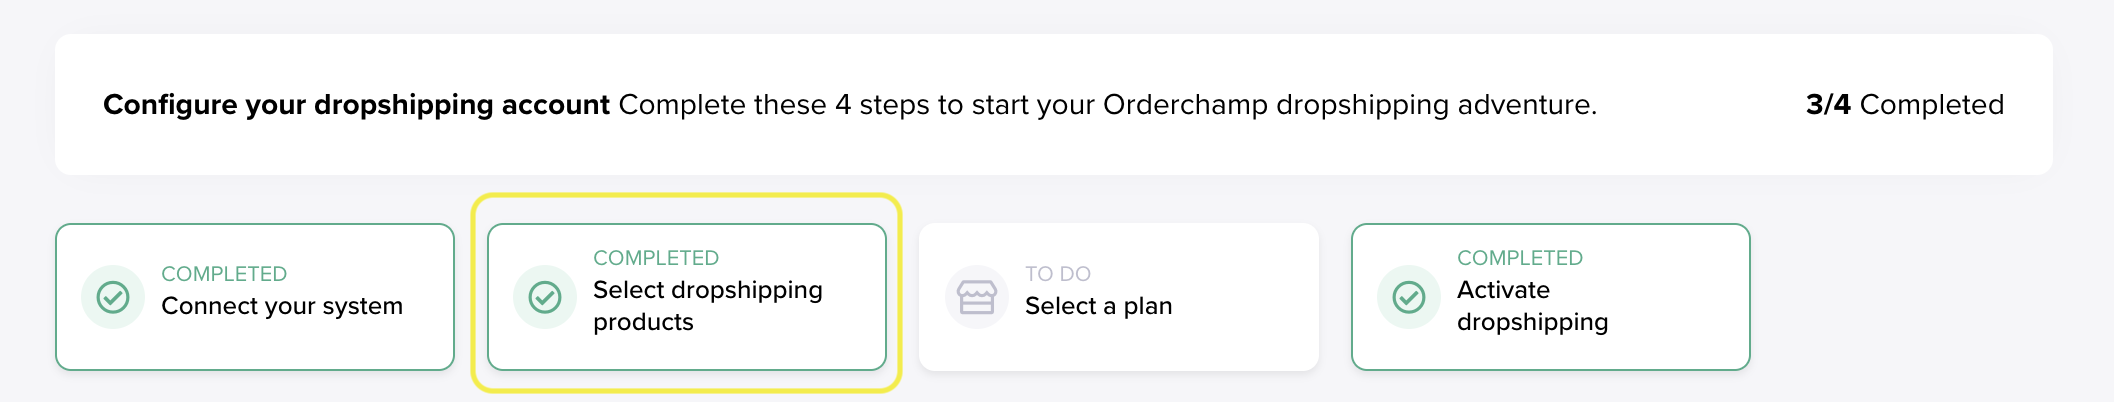
Task: Select the yellow-highlighted dropshipping products card
Action: coord(687,297)
